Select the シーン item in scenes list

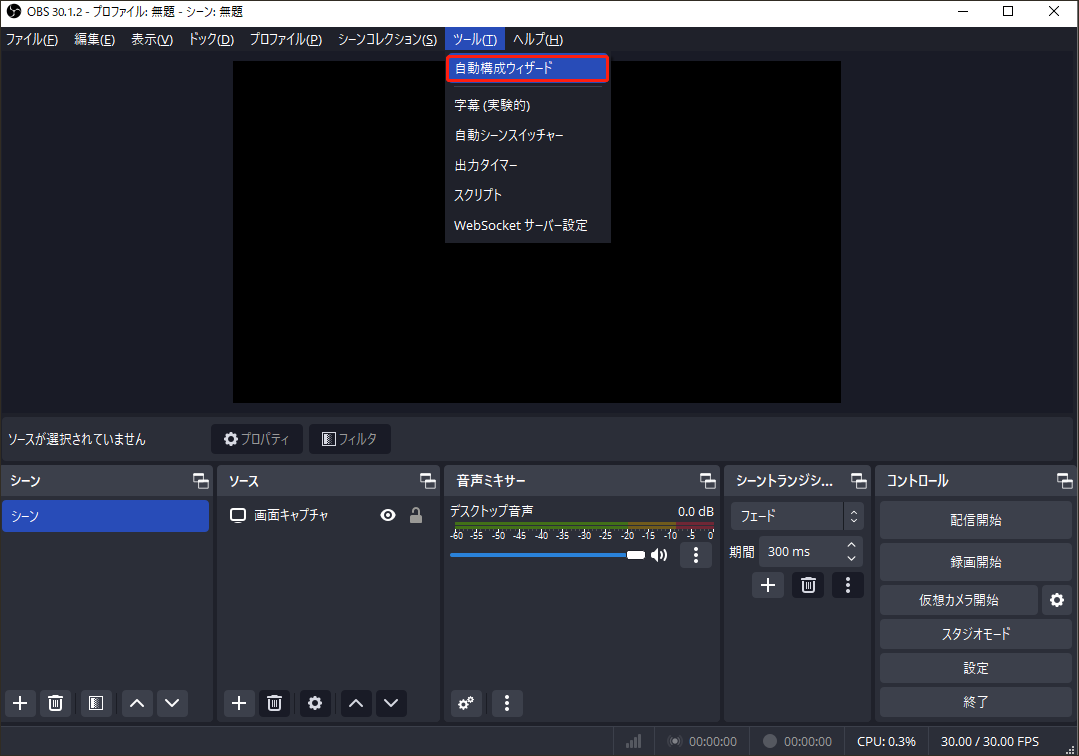pyautogui.click(x=105, y=516)
